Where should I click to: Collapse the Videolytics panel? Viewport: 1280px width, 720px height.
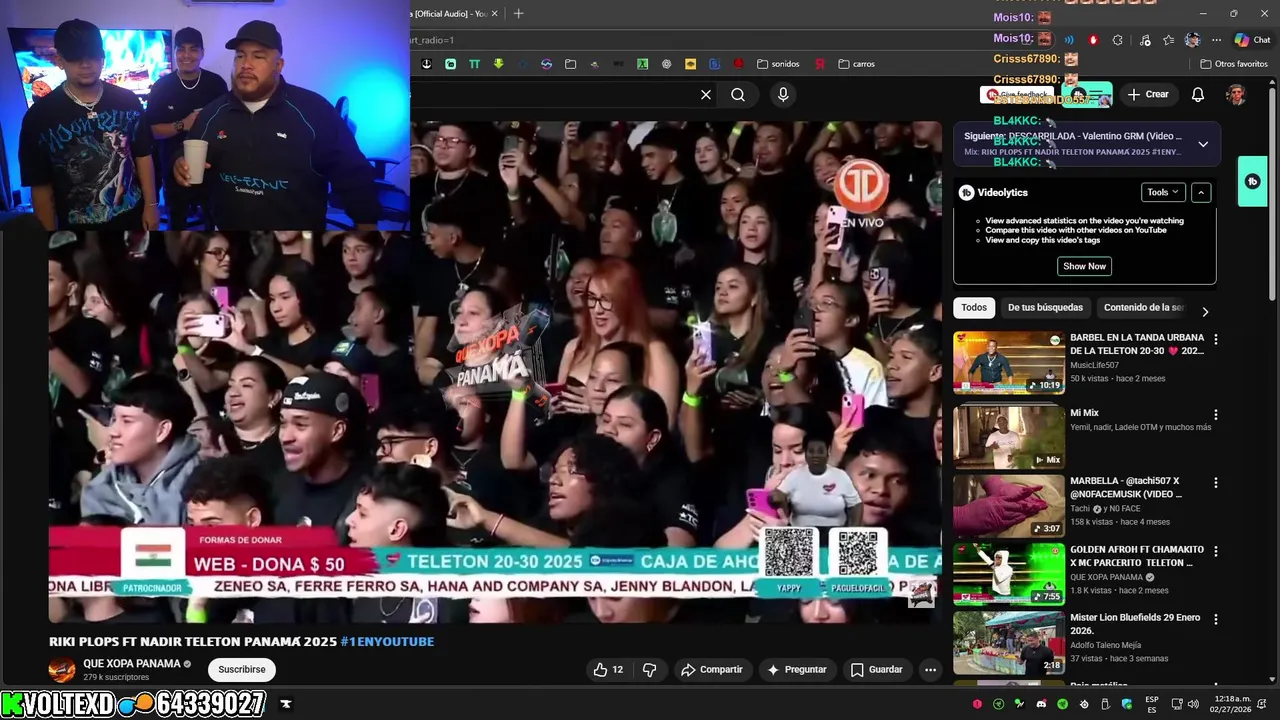pos(1202,192)
